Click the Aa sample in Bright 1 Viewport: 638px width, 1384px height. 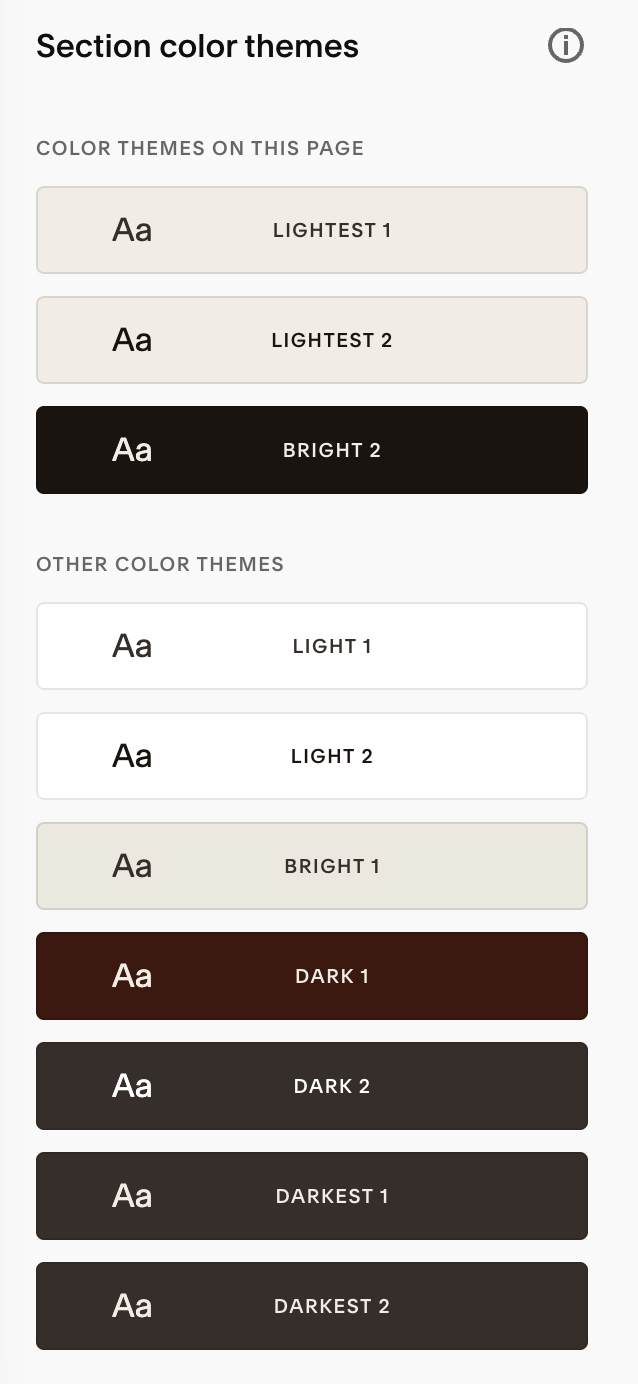pyautogui.click(x=132, y=866)
